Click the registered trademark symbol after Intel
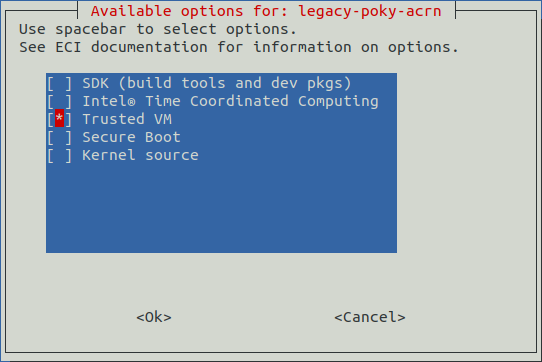Screen dimensions: 542x362 (x=131, y=102)
